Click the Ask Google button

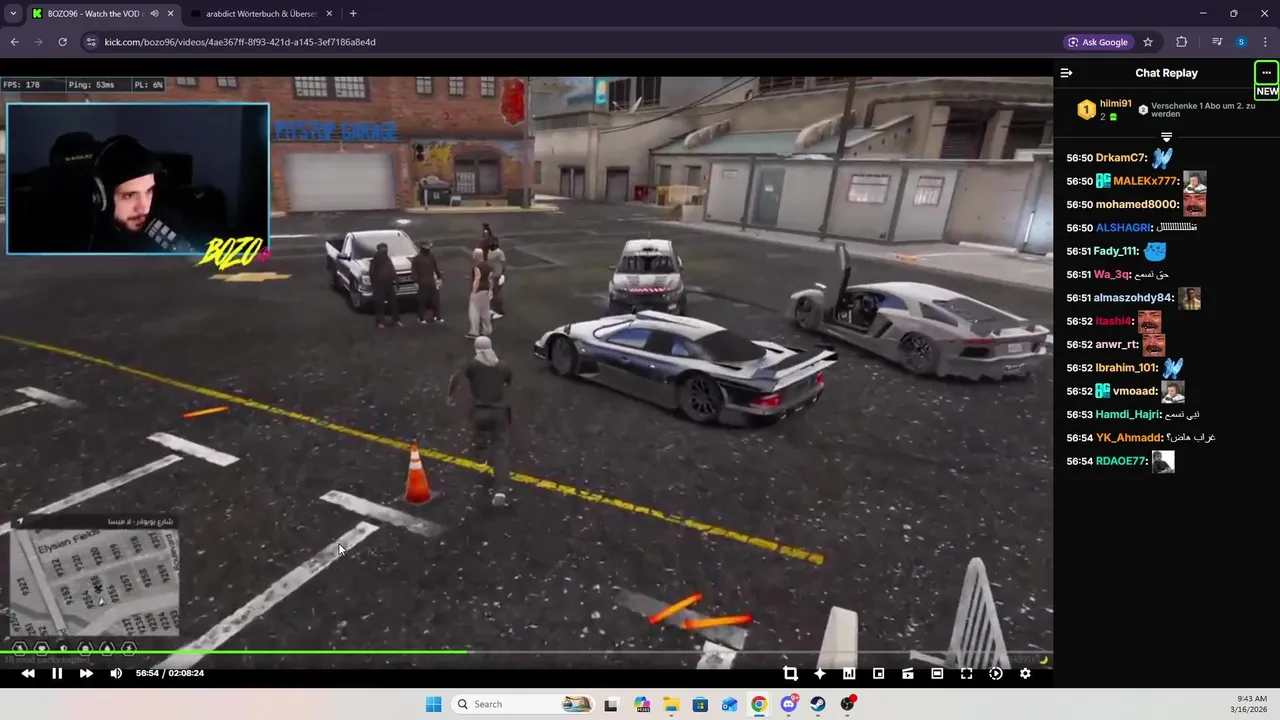(1097, 42)
